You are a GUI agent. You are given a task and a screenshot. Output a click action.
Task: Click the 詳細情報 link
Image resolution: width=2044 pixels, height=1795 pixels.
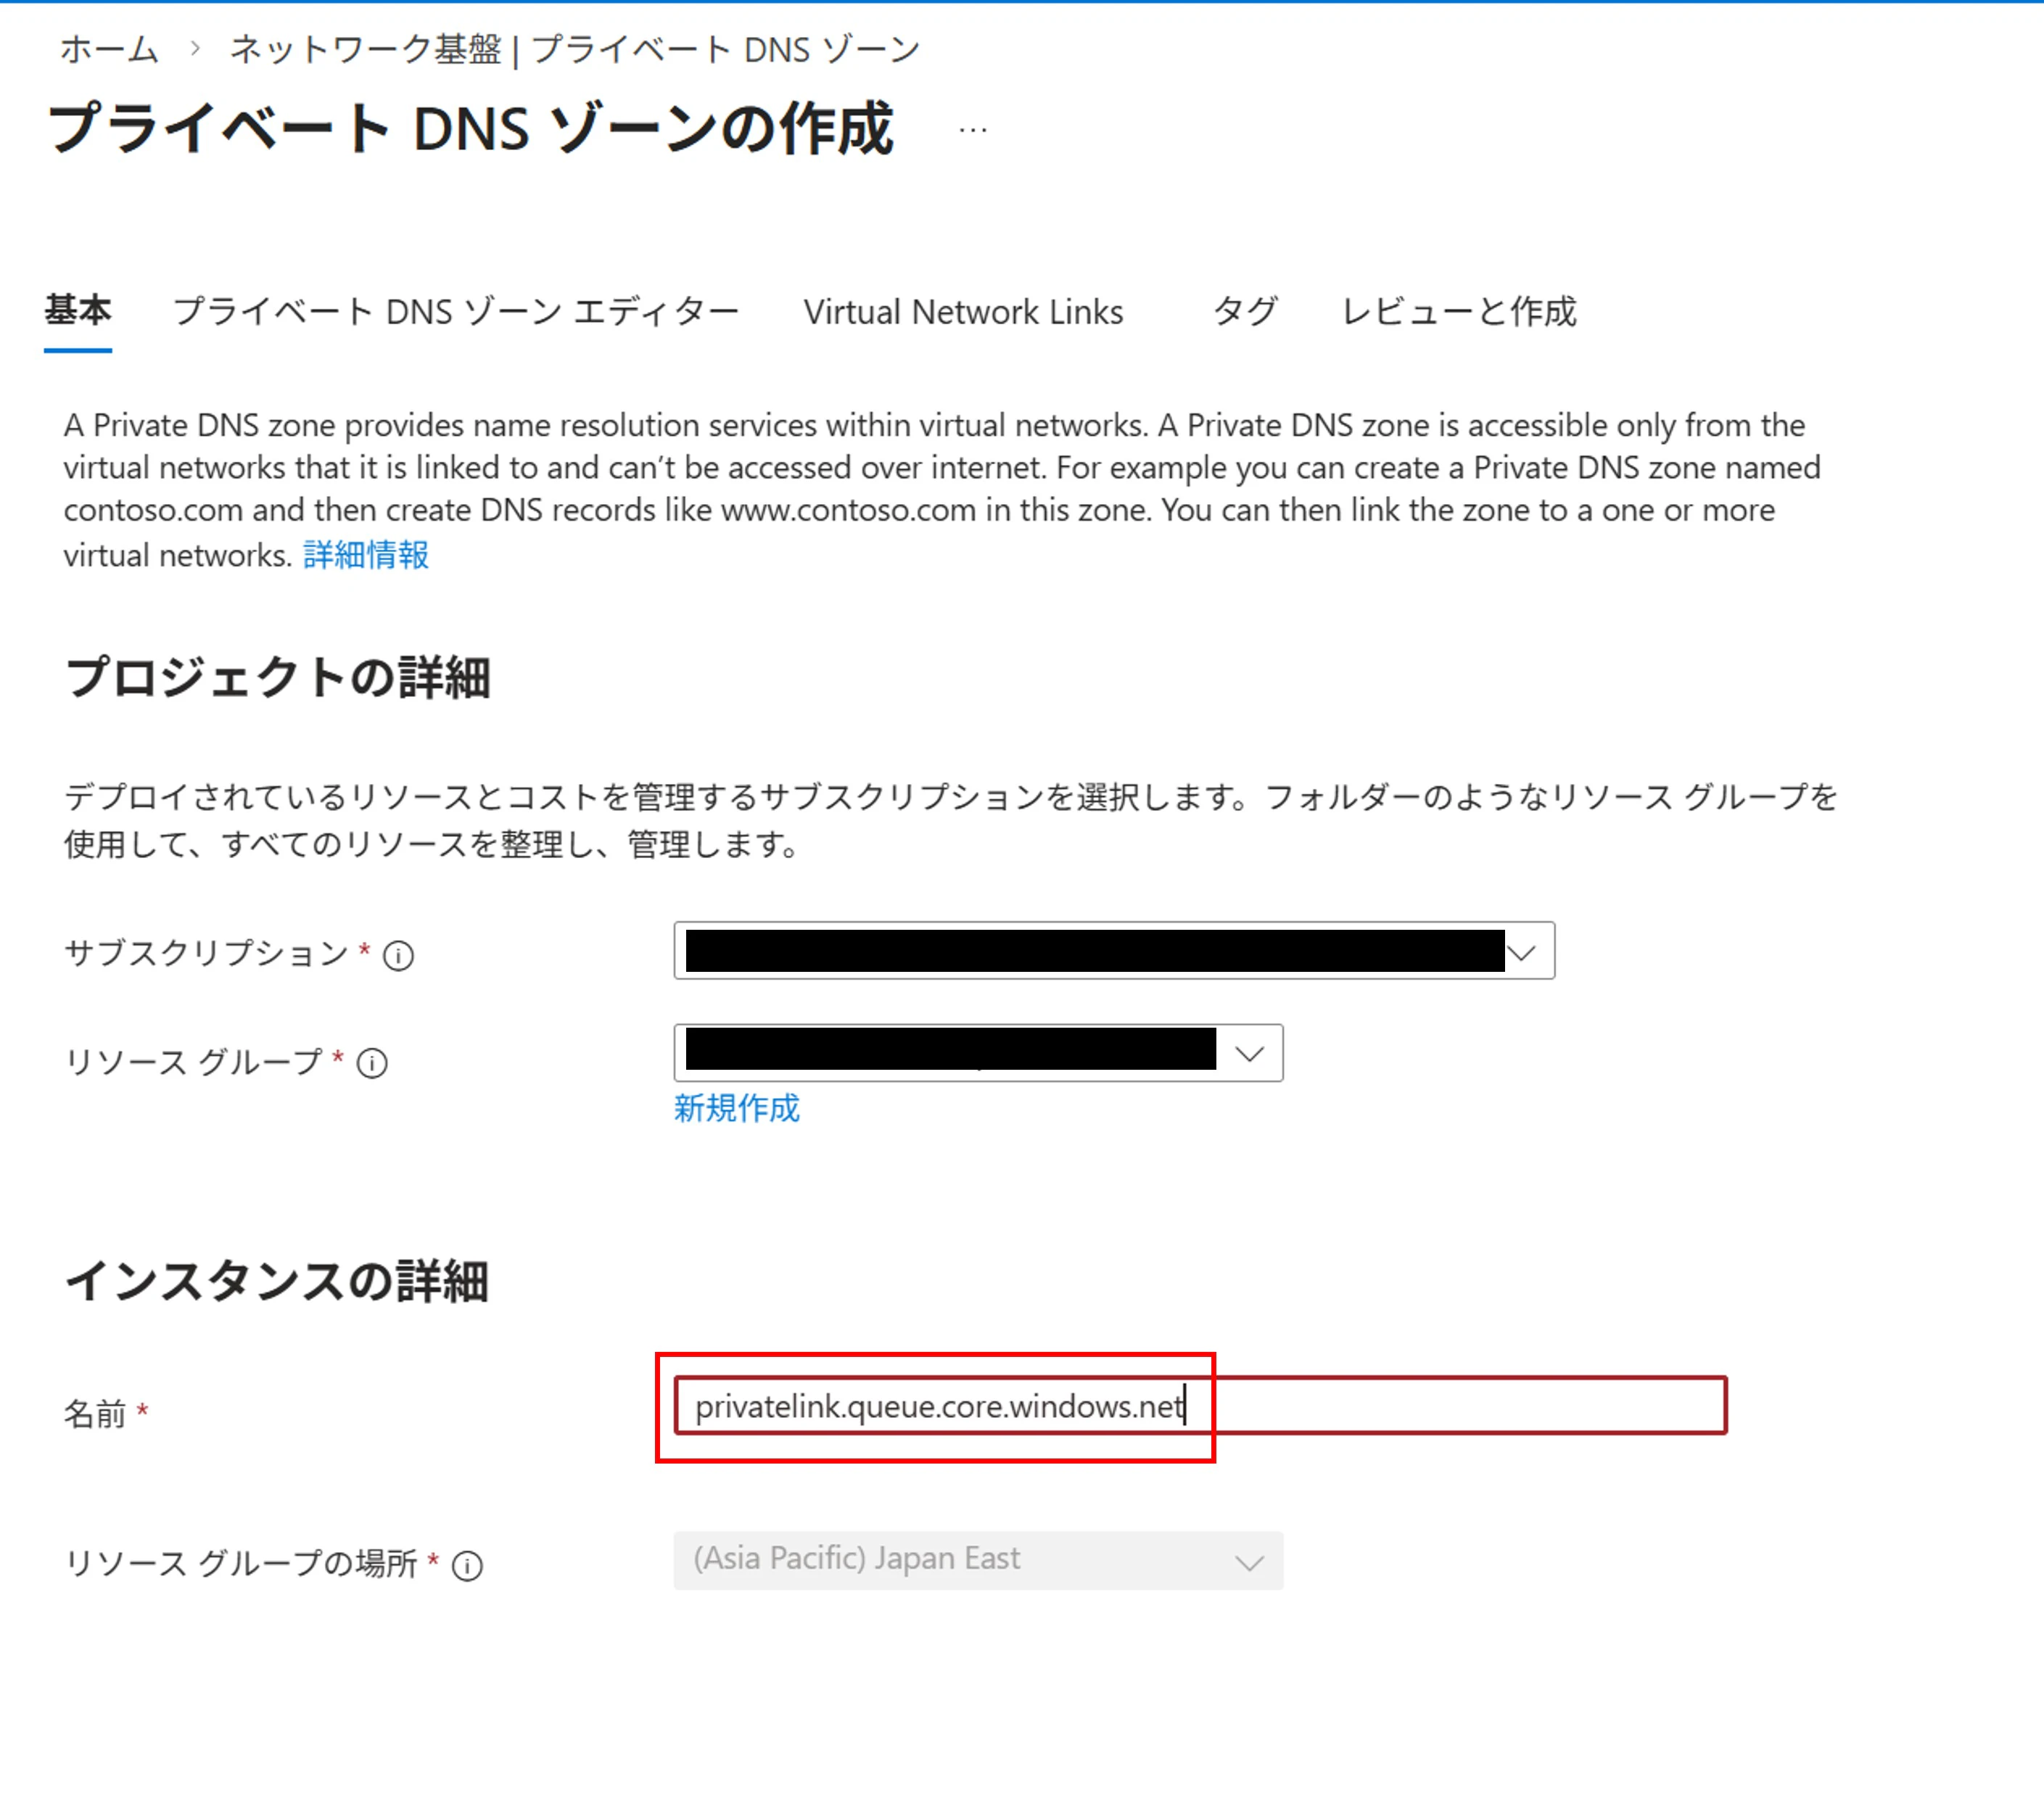click(x=366, y=555)
